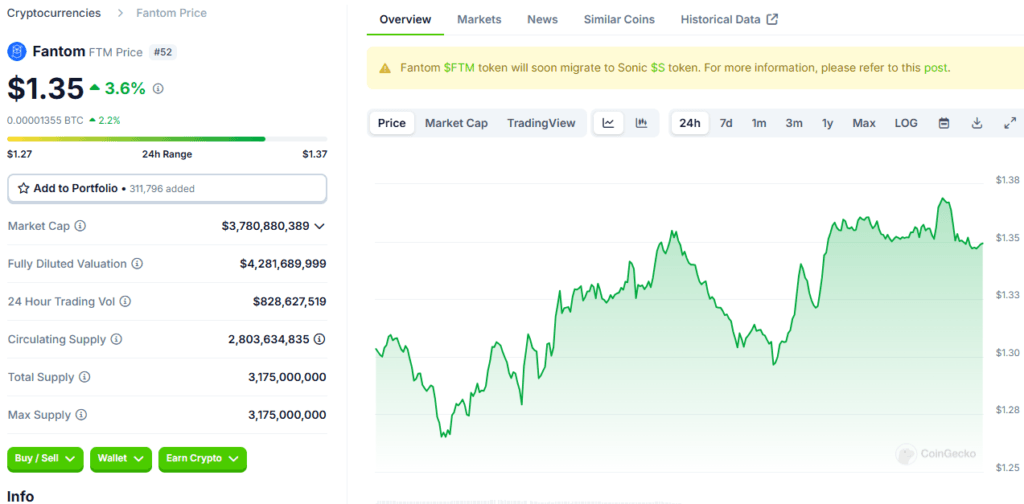1024x504 pixels.
Task: Click the $1.27 range low label
Action: [x=19, y=154]
